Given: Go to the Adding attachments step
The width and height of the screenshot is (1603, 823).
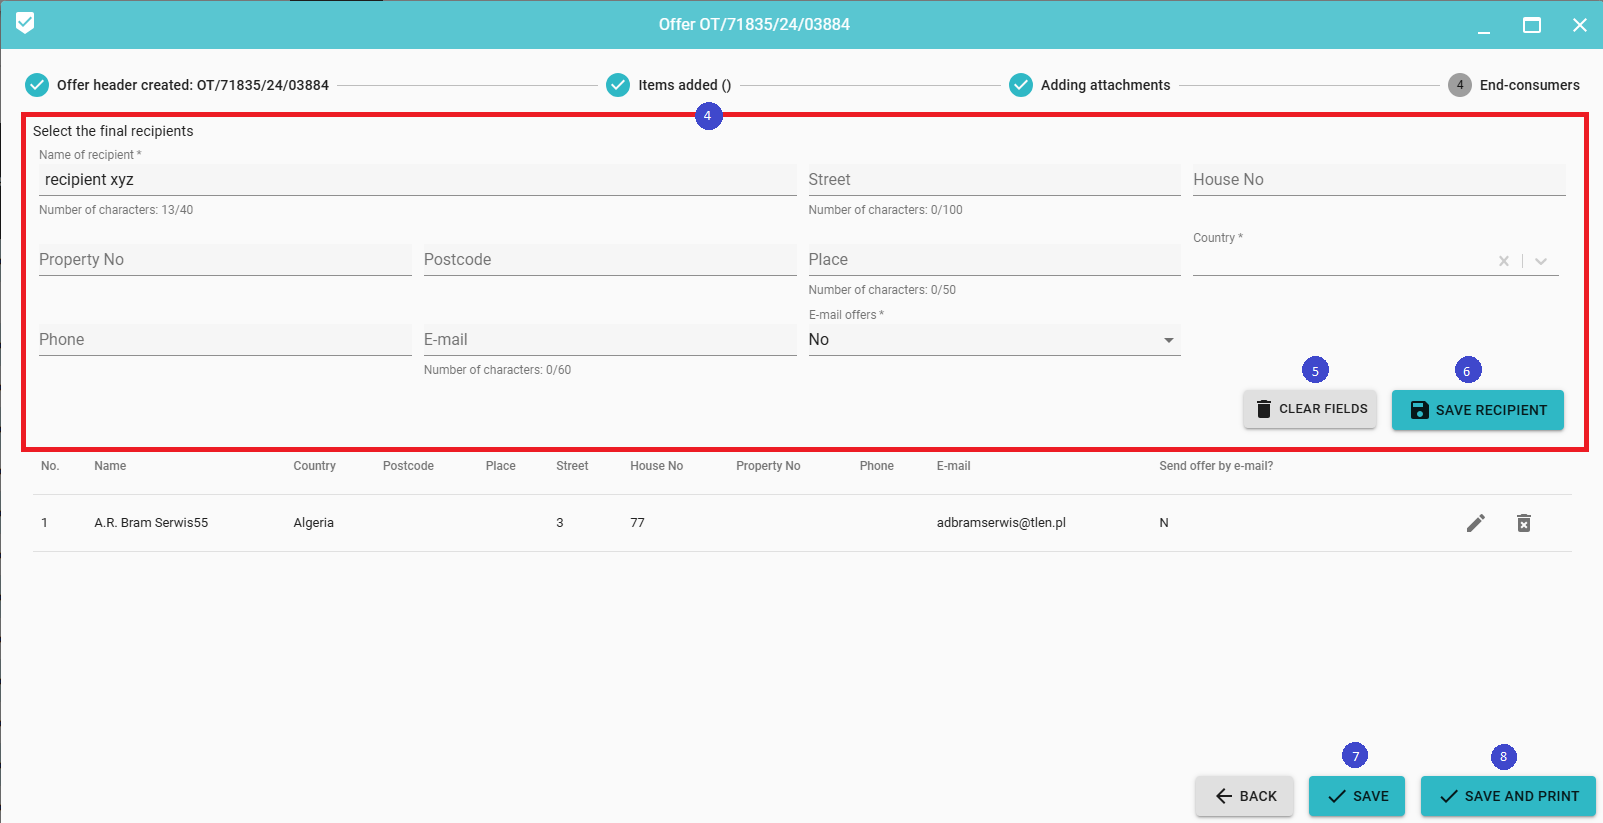Looking at the screenshot, I should 1105,85.
